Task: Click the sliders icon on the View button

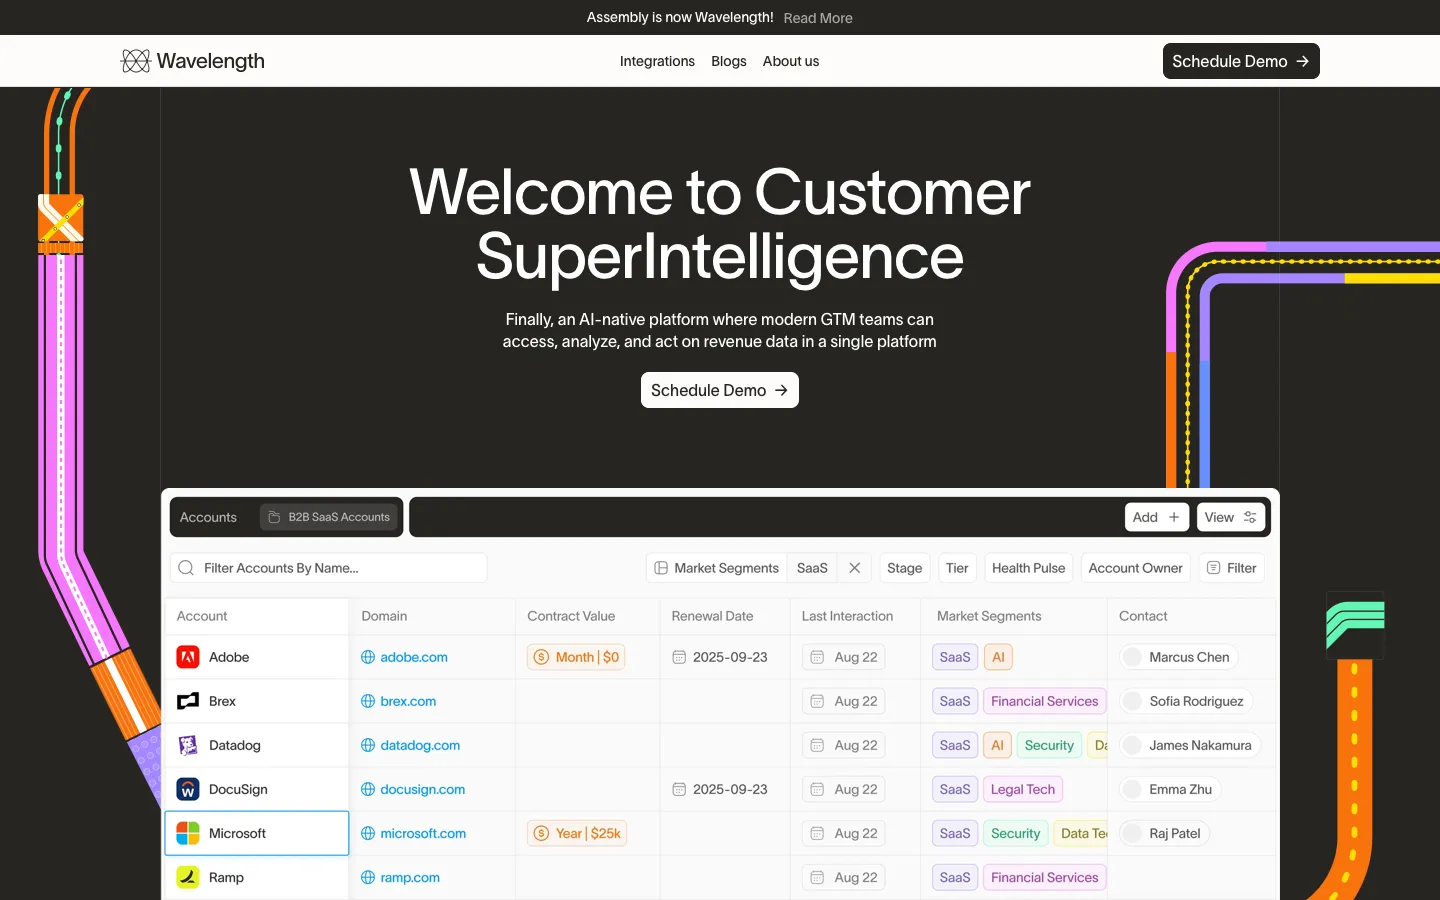Action: pyautogui.click(x=1250, y=517)
